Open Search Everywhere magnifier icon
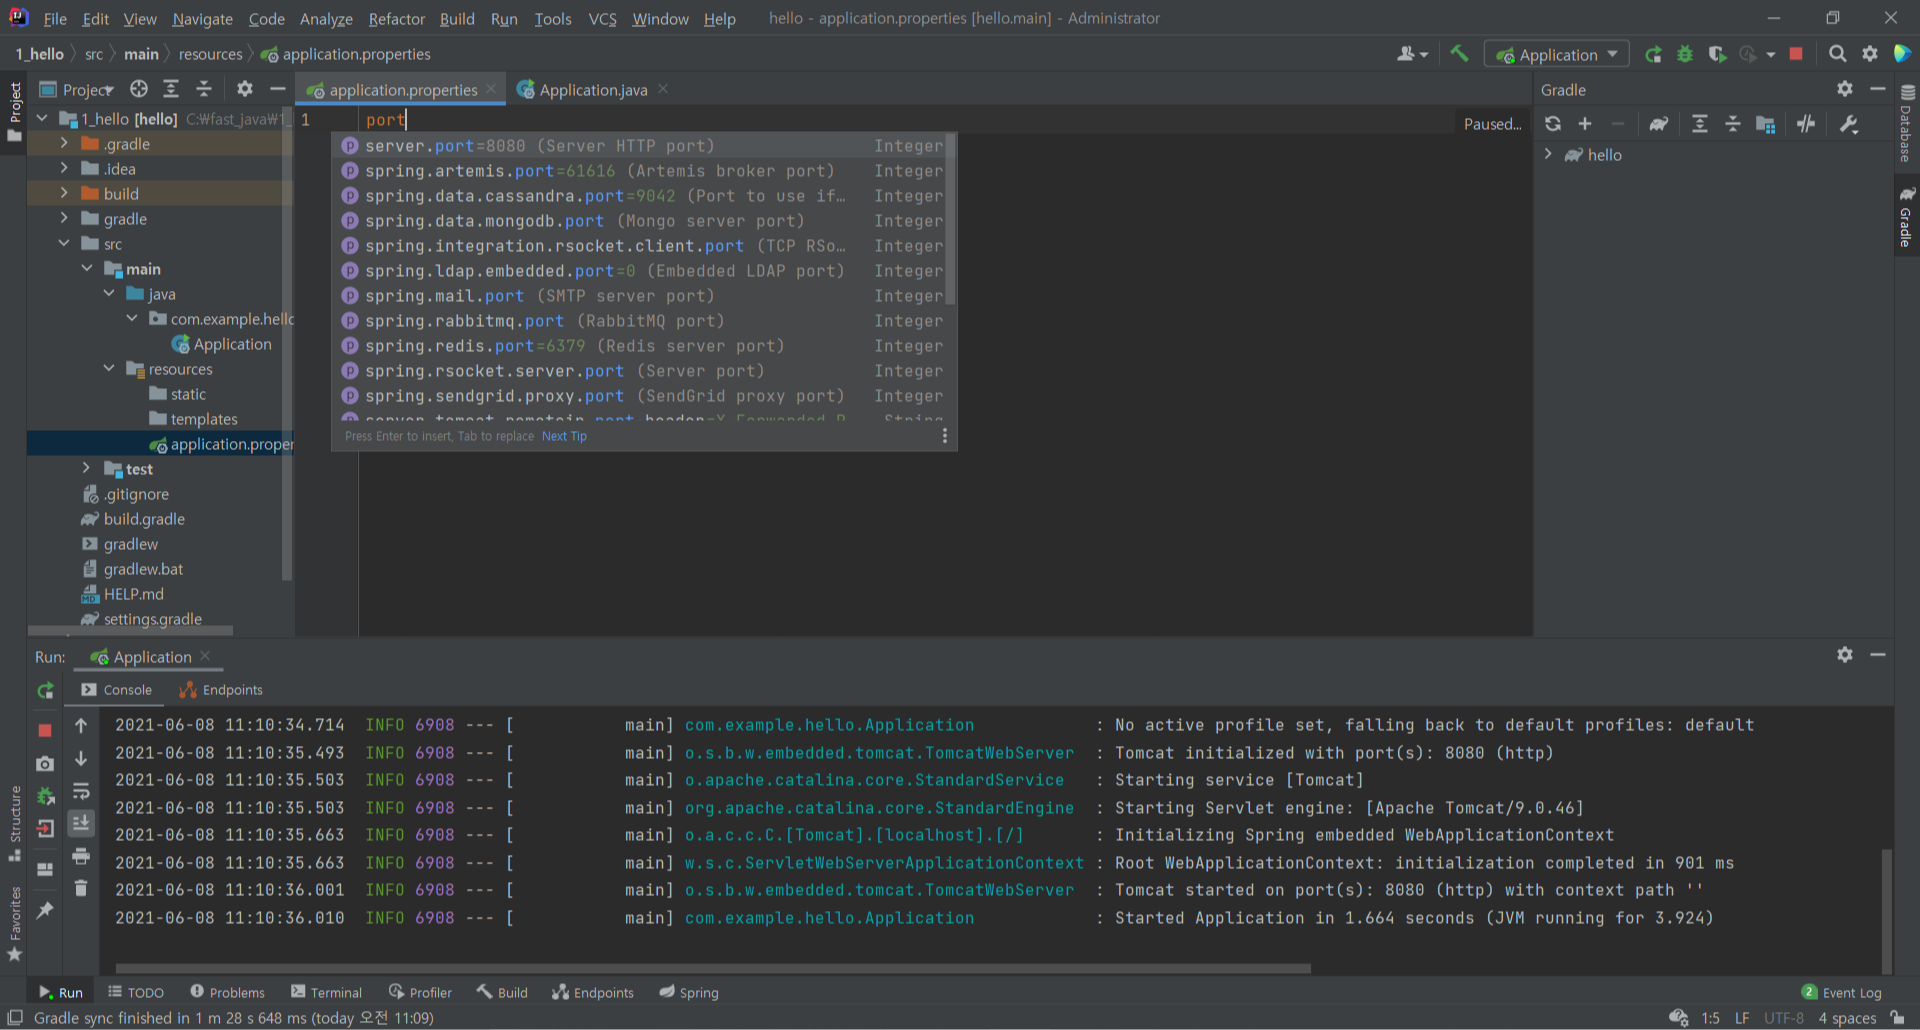This screenshot has height=1030, width=1920. pyautogui.click(x=1838, y=54)
